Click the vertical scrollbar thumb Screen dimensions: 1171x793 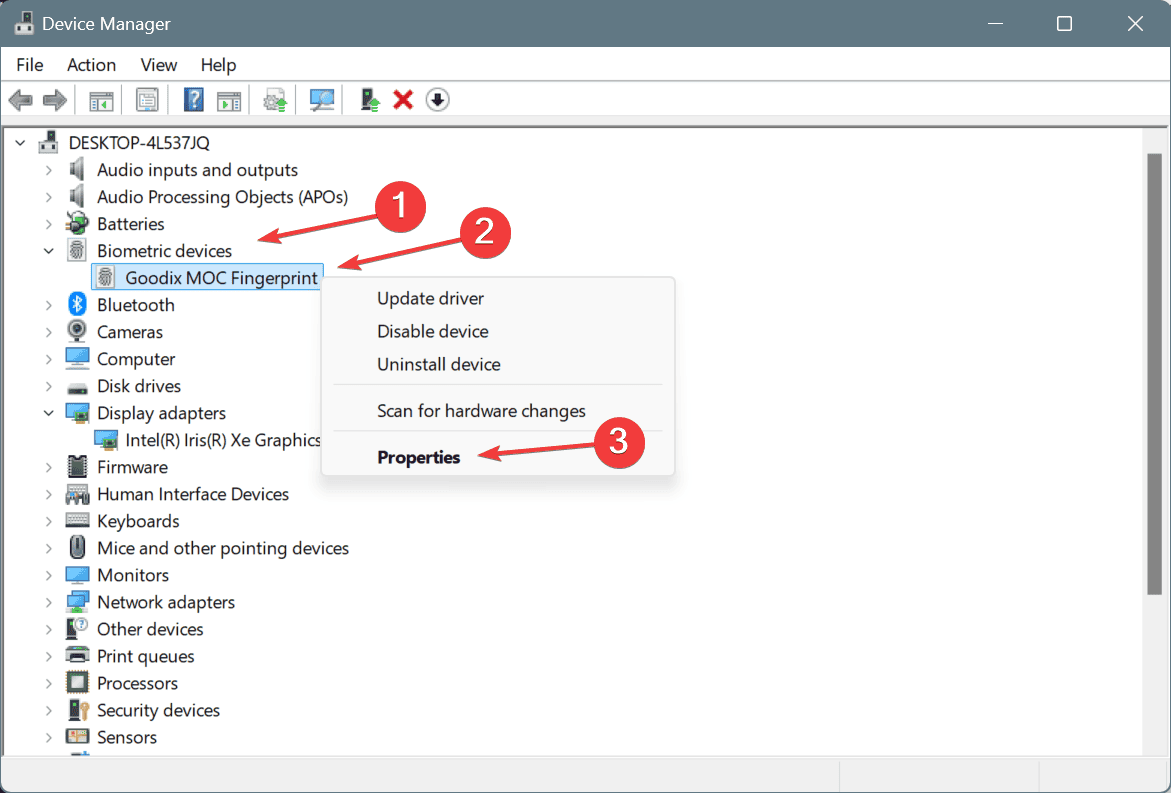pos(1155,373)
